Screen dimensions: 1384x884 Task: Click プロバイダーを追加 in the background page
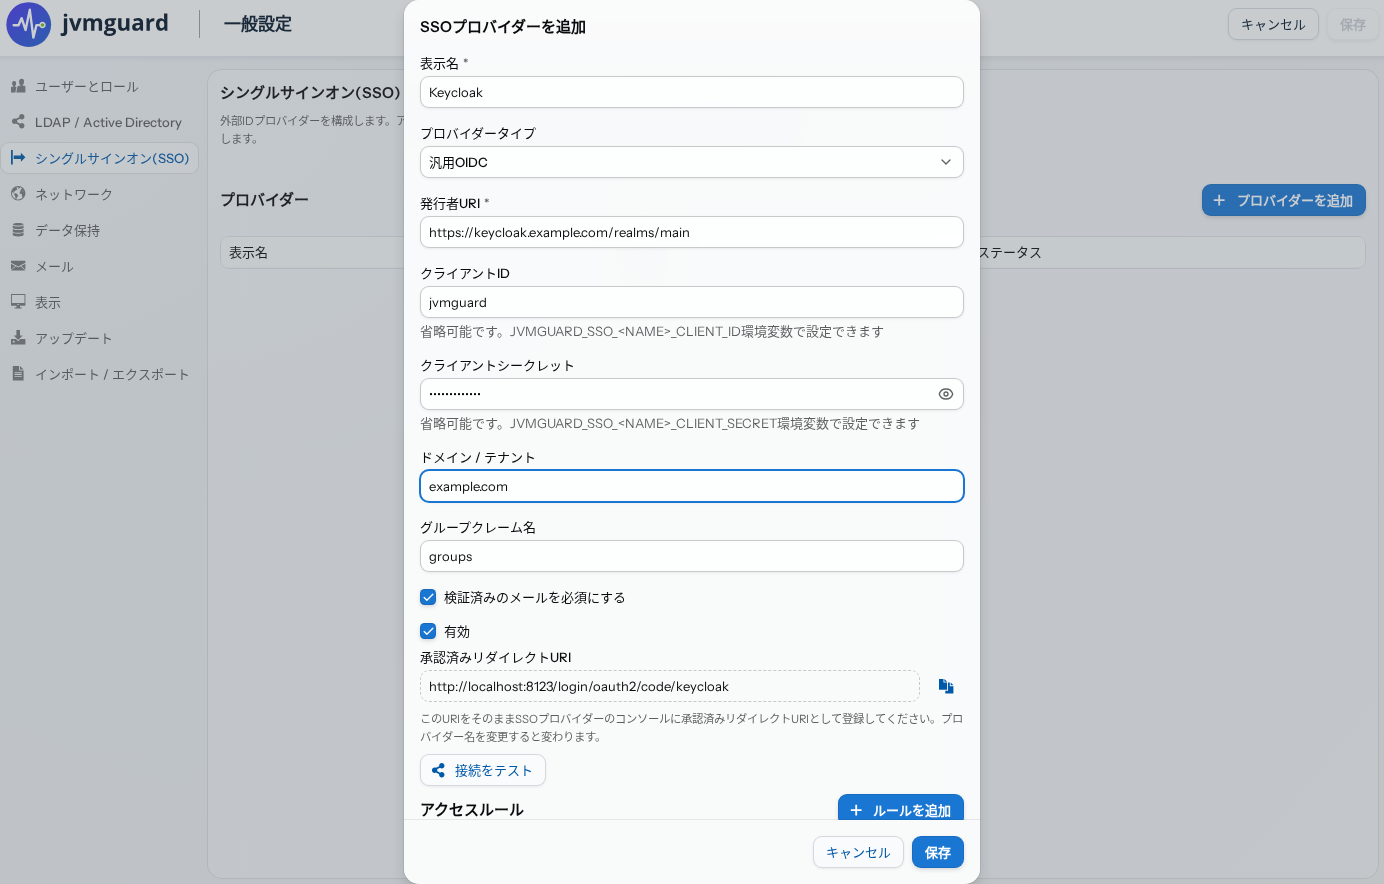tap(1284, 200)
